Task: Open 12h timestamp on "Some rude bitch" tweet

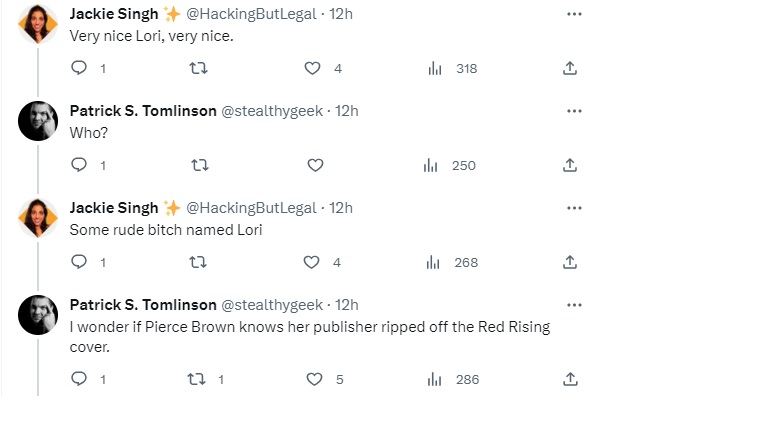Action: 341,208
